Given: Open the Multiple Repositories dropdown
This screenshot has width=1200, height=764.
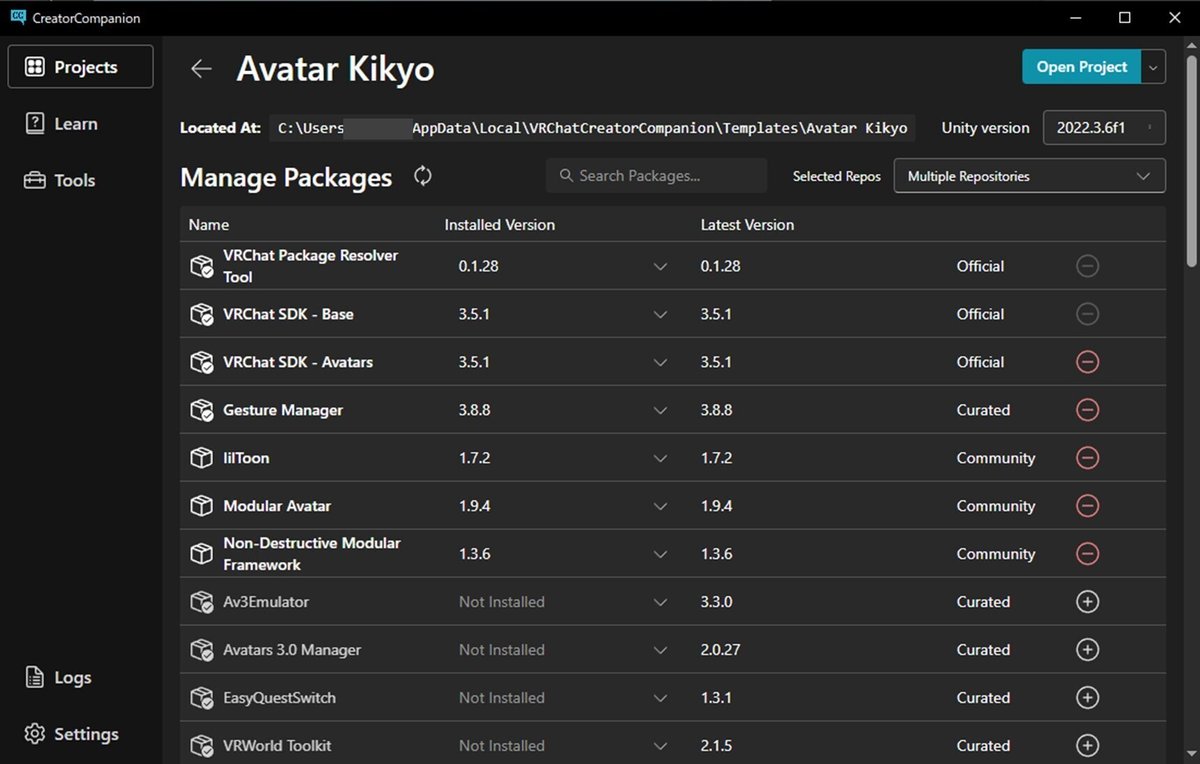Looking at the screenshot, I should (x=1029, y=176).
